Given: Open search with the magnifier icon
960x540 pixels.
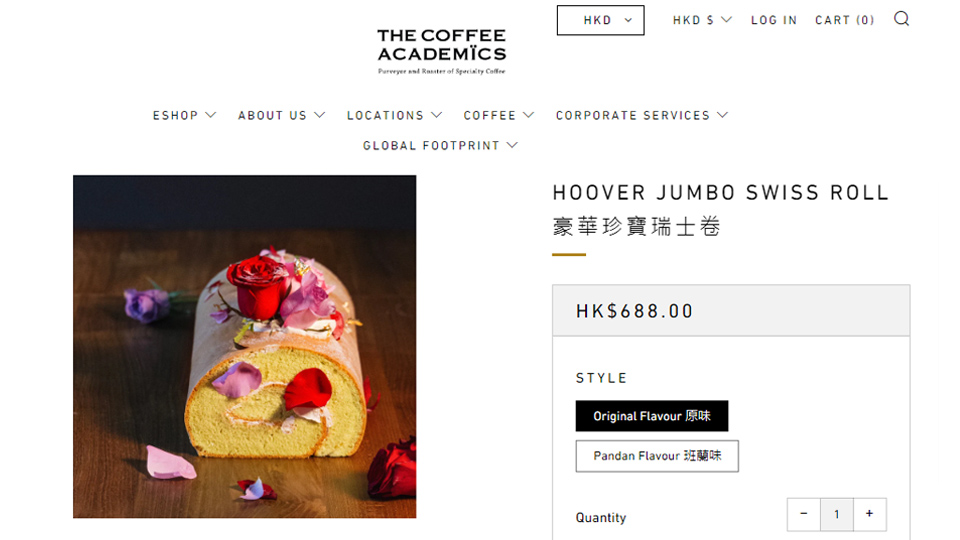Looking at the screenshot, I should point(901,19).
